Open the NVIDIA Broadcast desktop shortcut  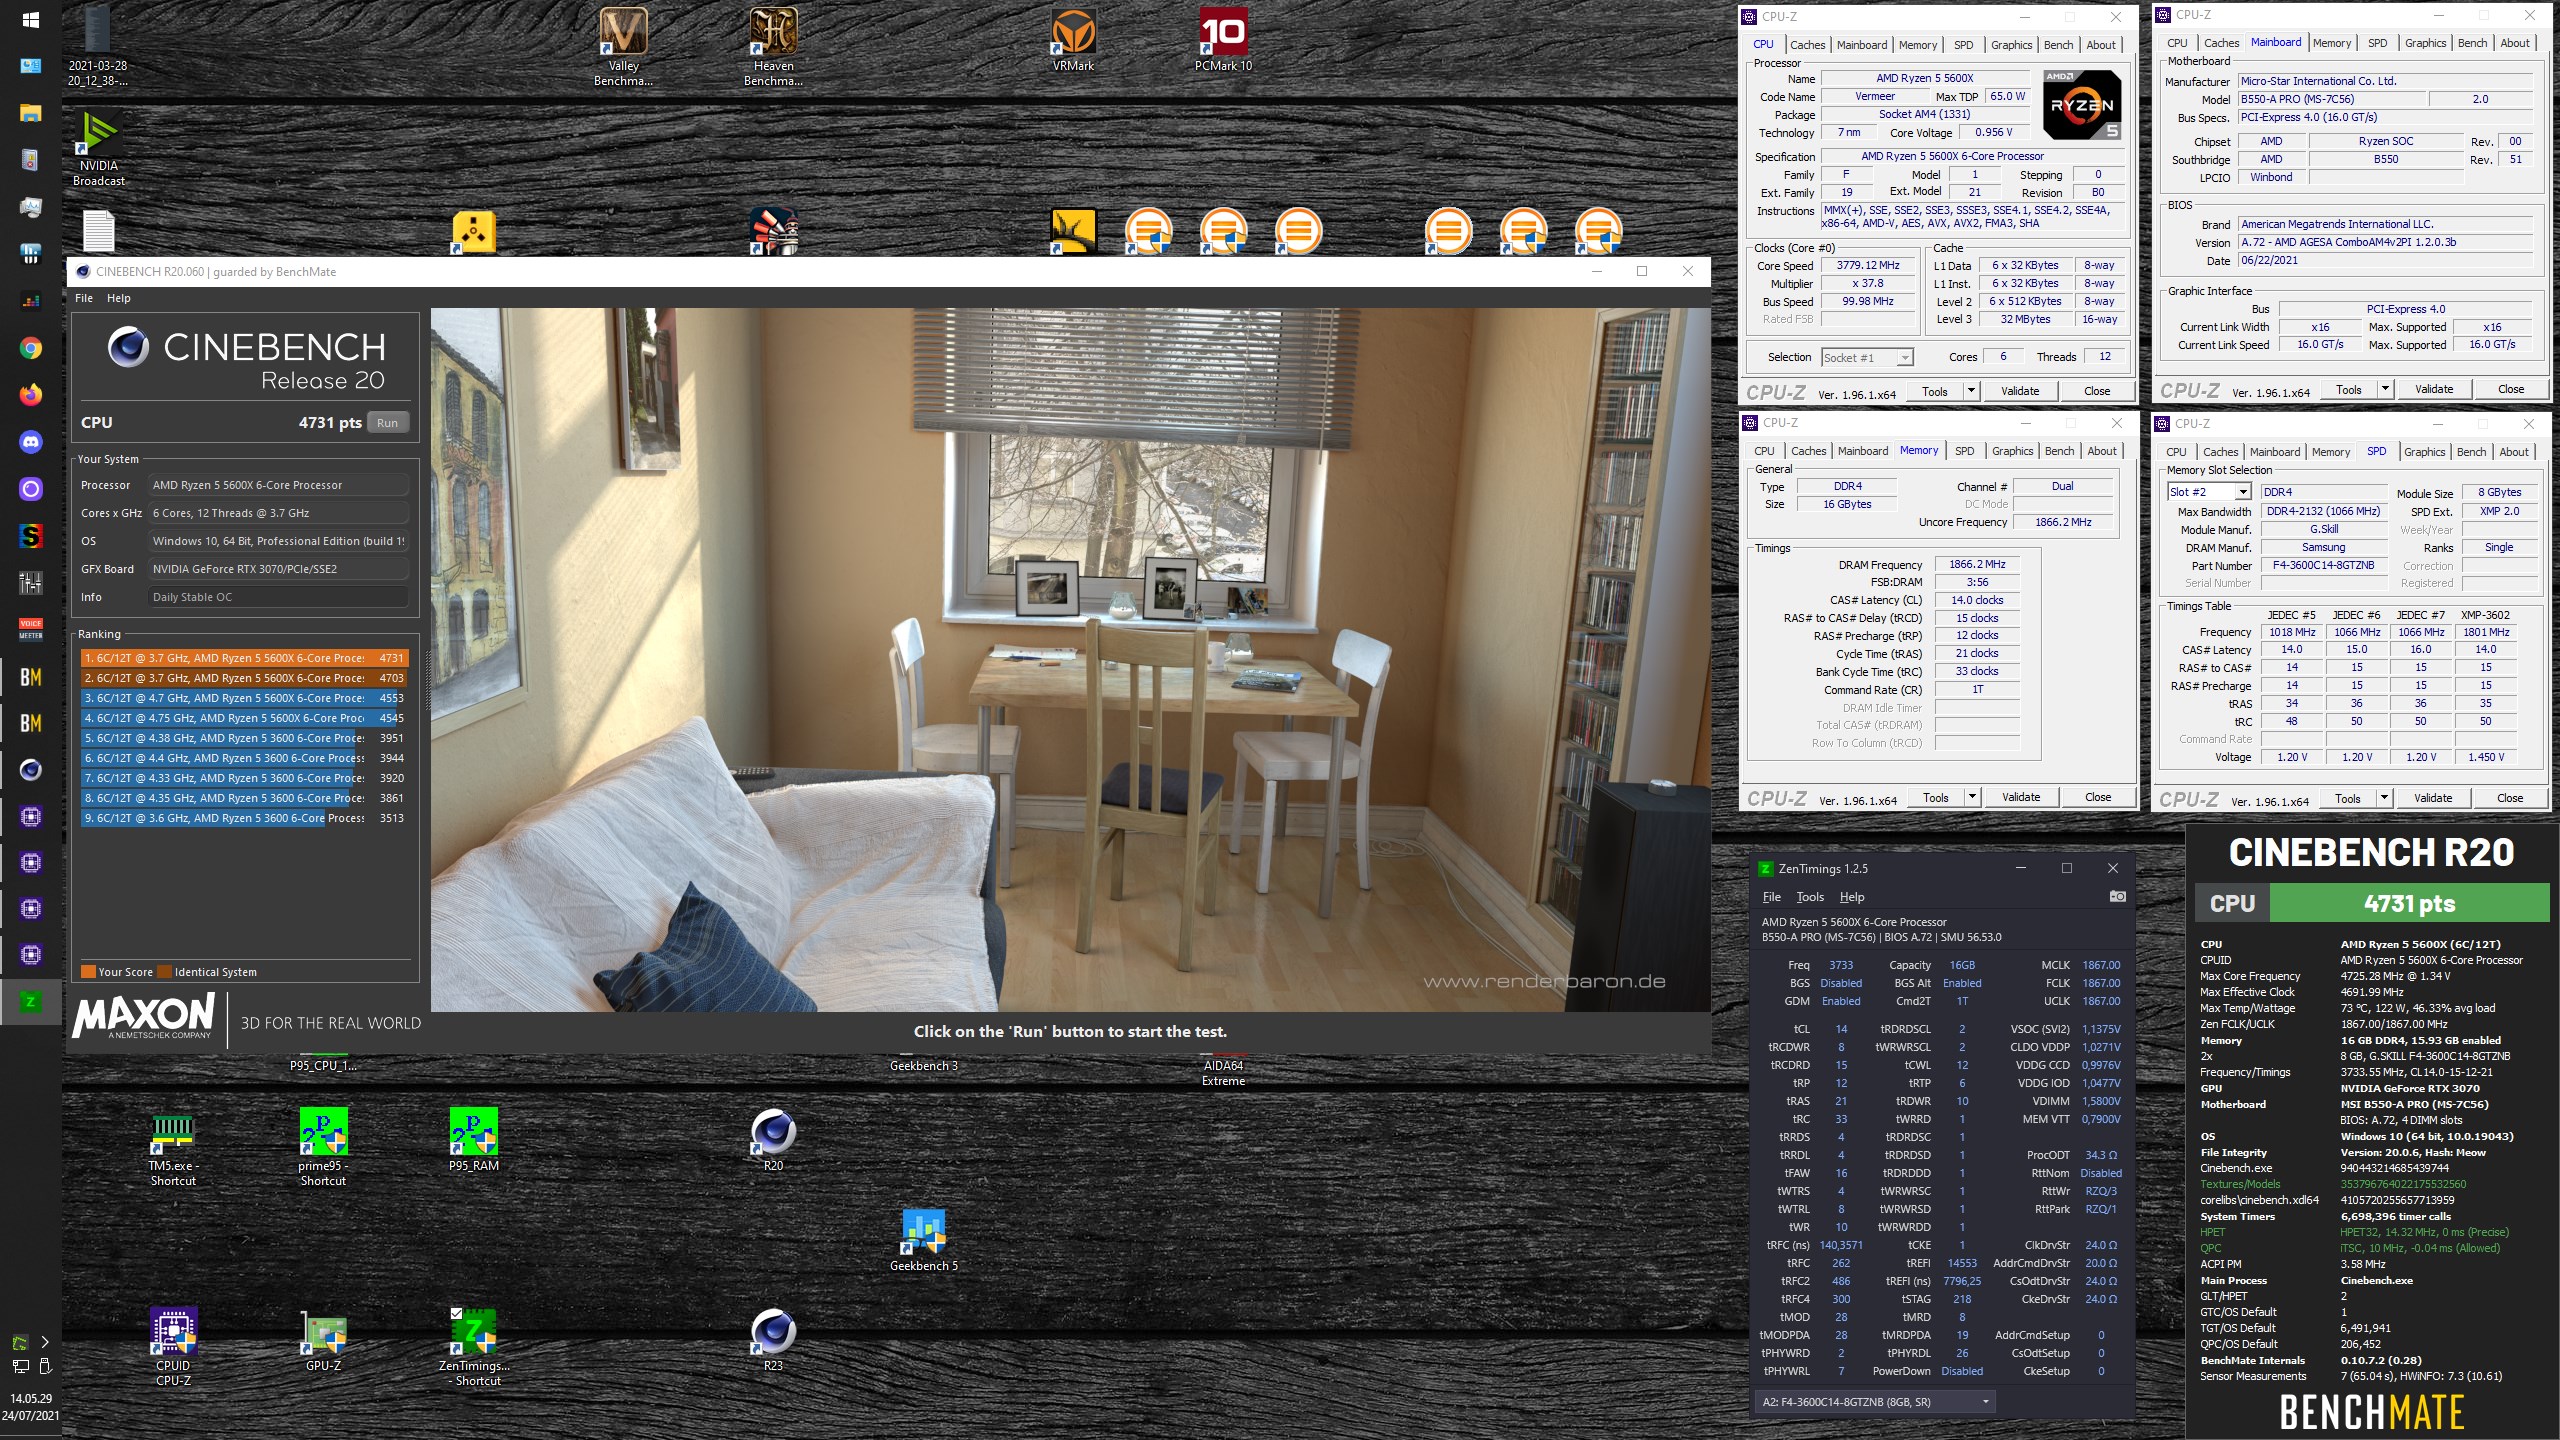point(99,148)
